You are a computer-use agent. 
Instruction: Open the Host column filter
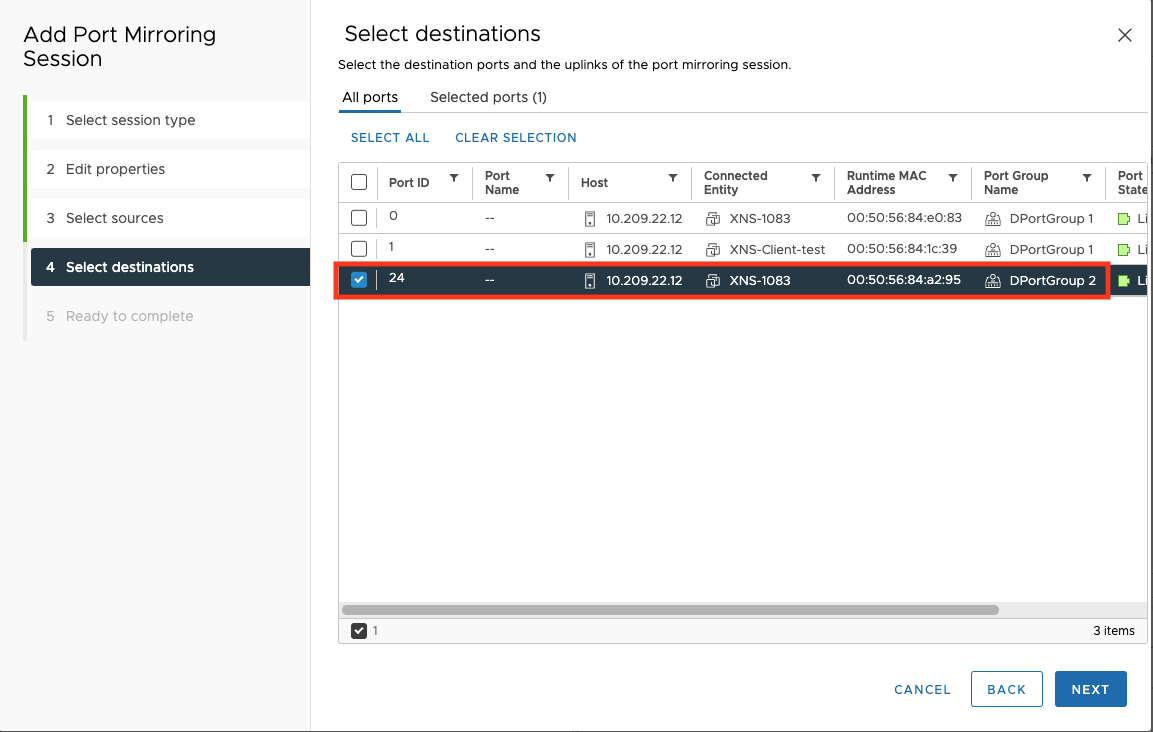(x=673, y=178)
